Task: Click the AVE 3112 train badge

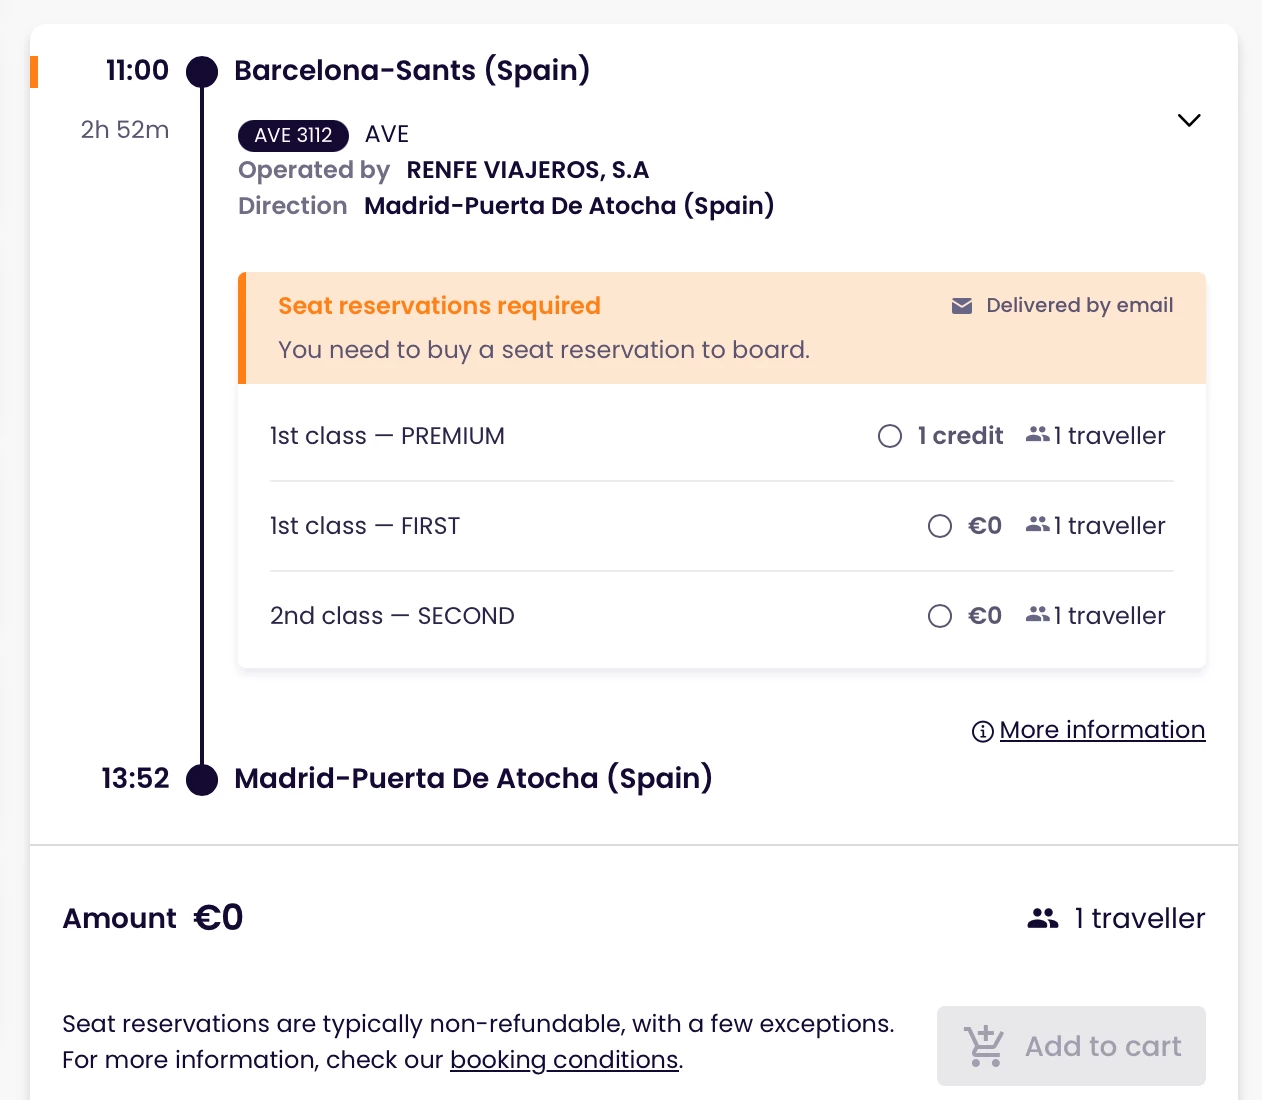Action: pyautogui.click(x=293, y=135)
